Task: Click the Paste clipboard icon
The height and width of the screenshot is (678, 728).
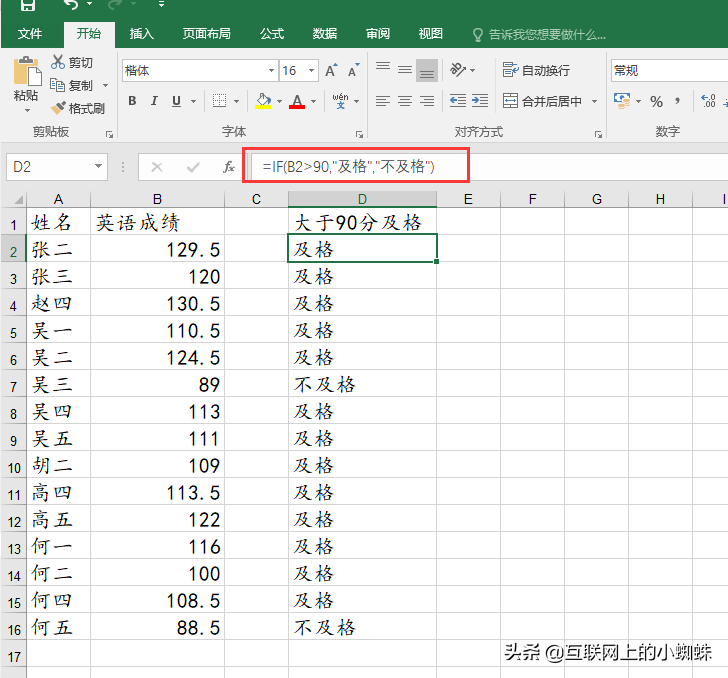Action: [x=27, y=72]
